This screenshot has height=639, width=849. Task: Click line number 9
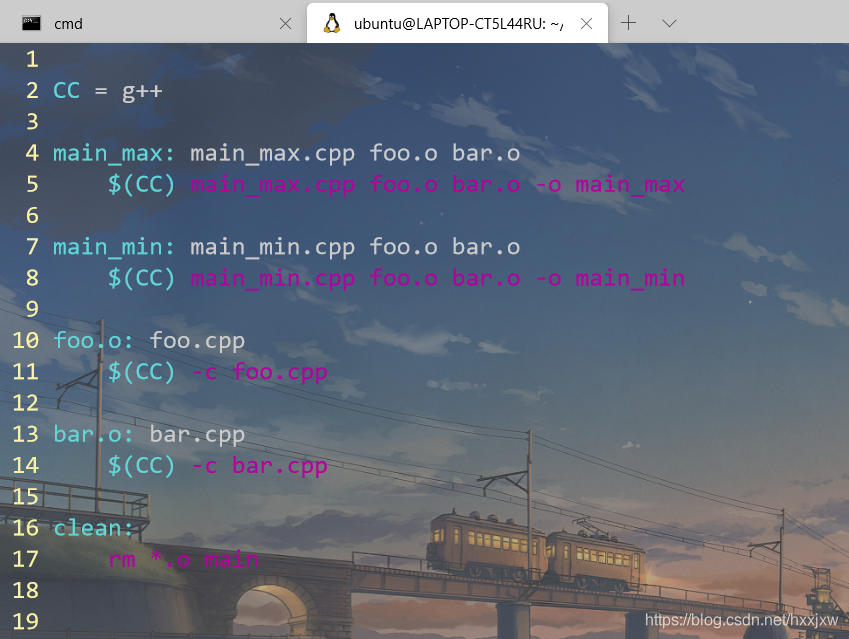[x=32, y=309]
